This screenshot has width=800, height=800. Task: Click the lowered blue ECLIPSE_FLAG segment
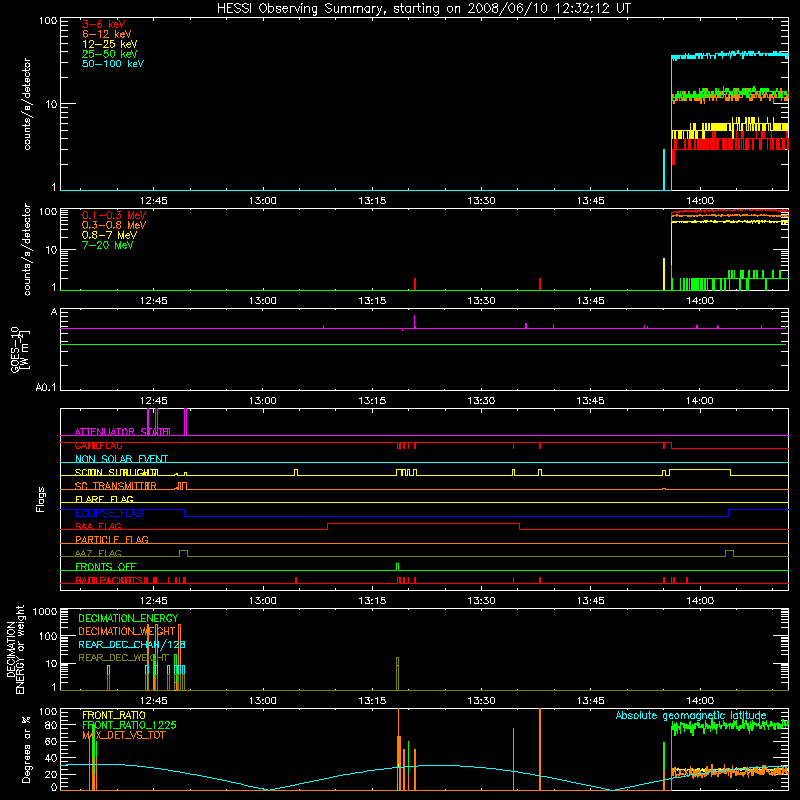coord(457,516)
